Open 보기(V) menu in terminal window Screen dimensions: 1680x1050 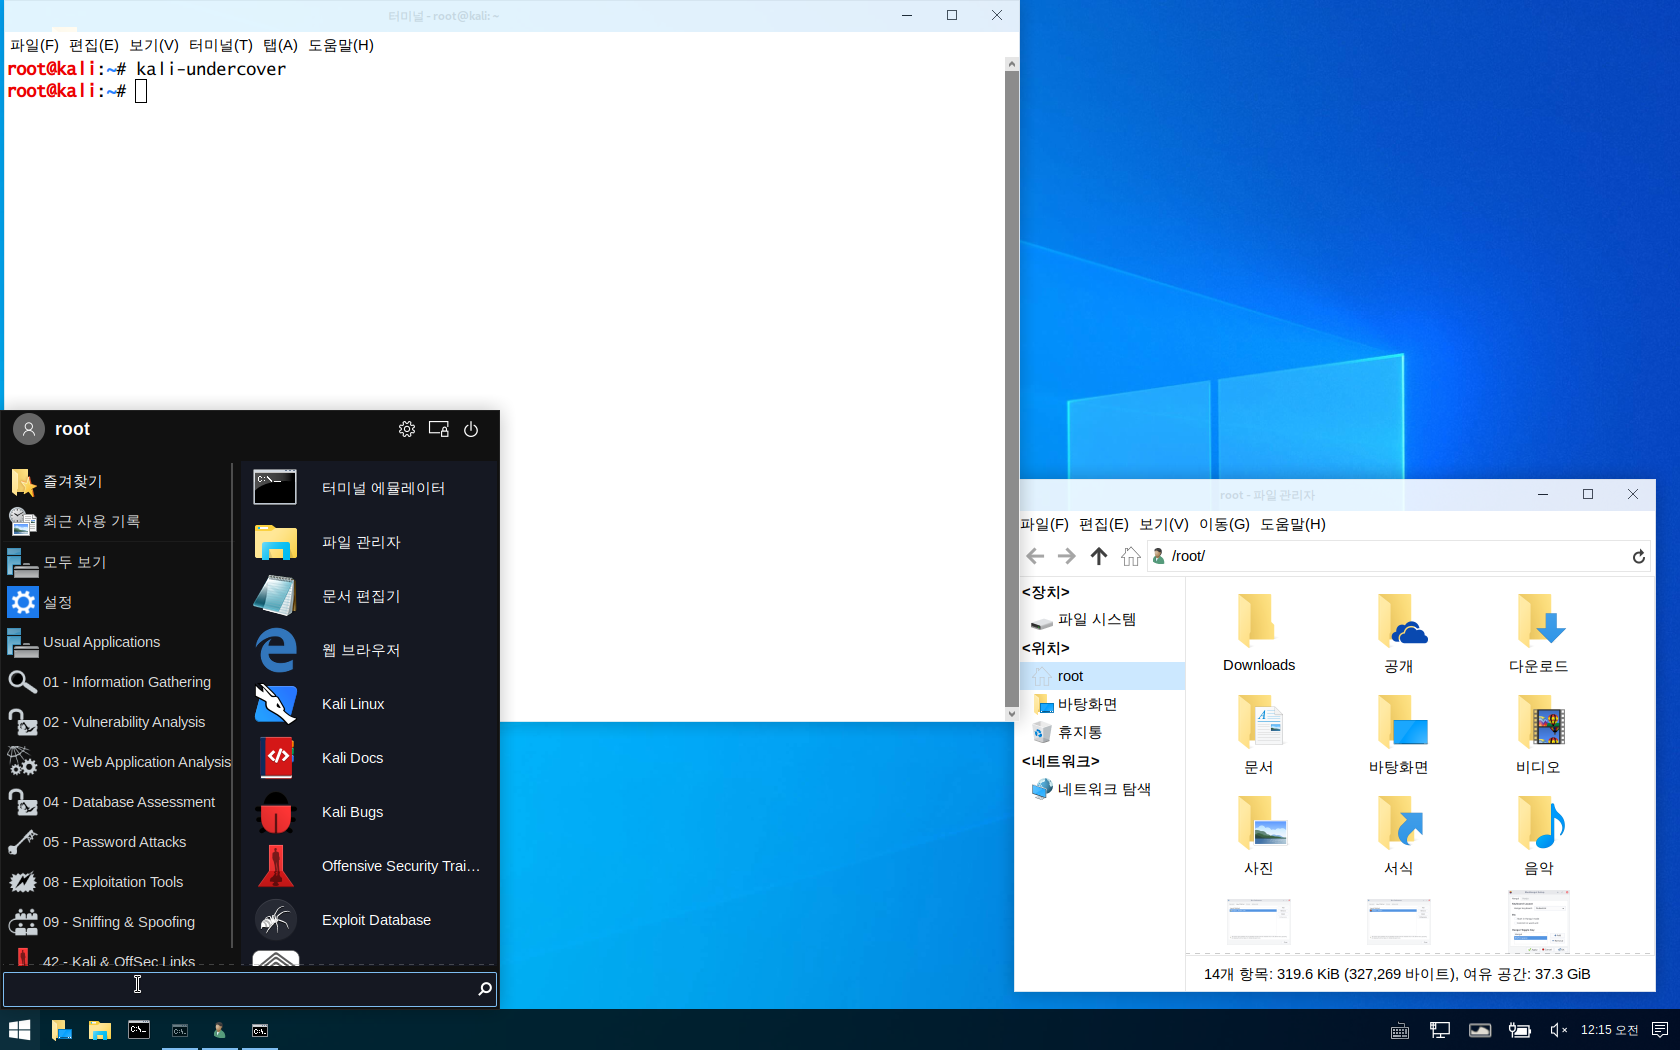tap(154, 45)
